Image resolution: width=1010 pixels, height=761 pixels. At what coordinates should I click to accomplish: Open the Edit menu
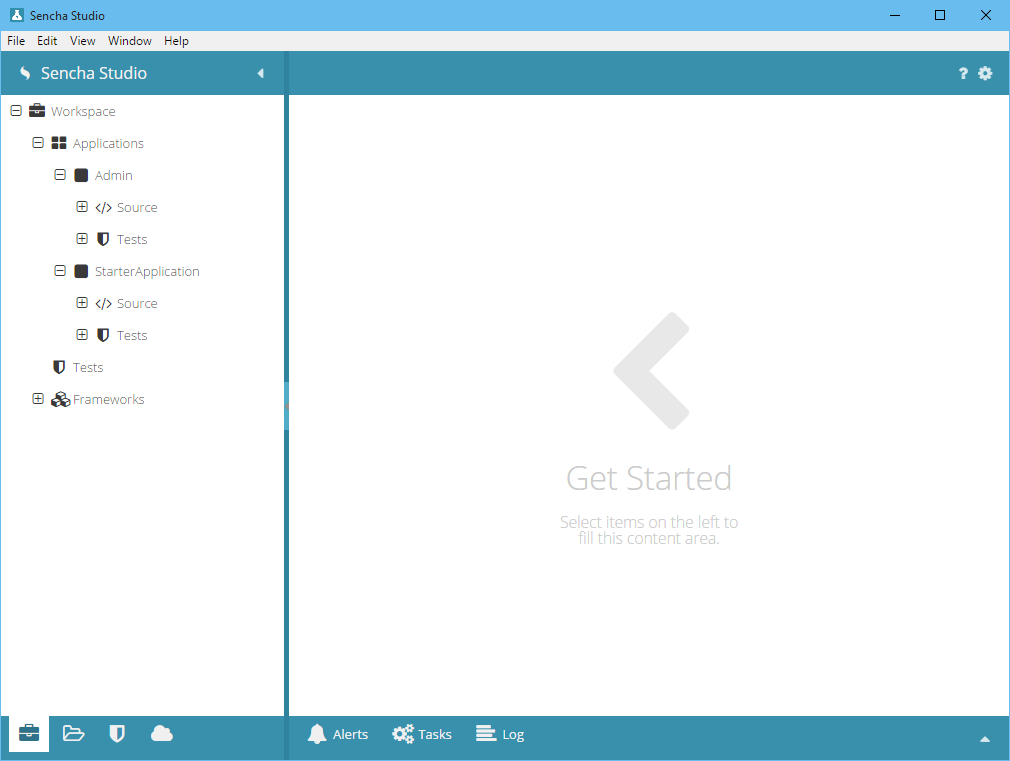tap(47, 41)
